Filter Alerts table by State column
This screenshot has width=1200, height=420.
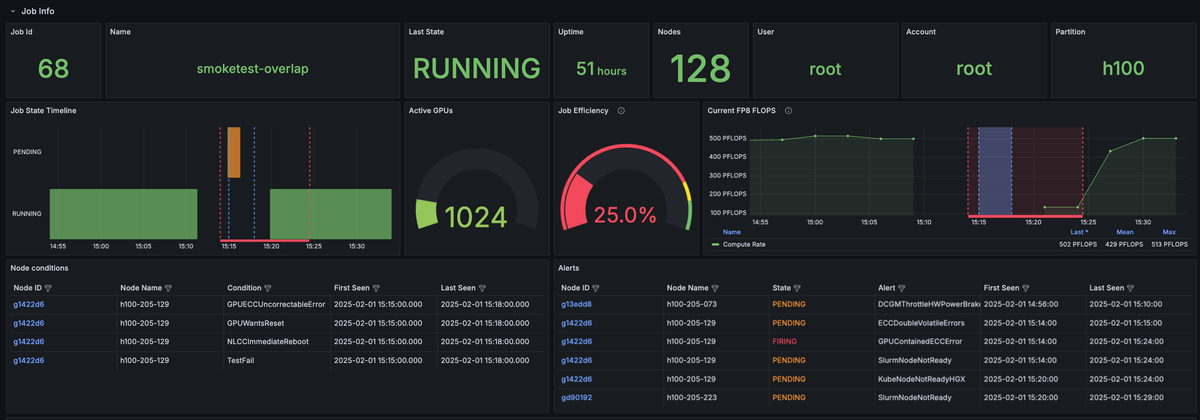pos(799,287)
